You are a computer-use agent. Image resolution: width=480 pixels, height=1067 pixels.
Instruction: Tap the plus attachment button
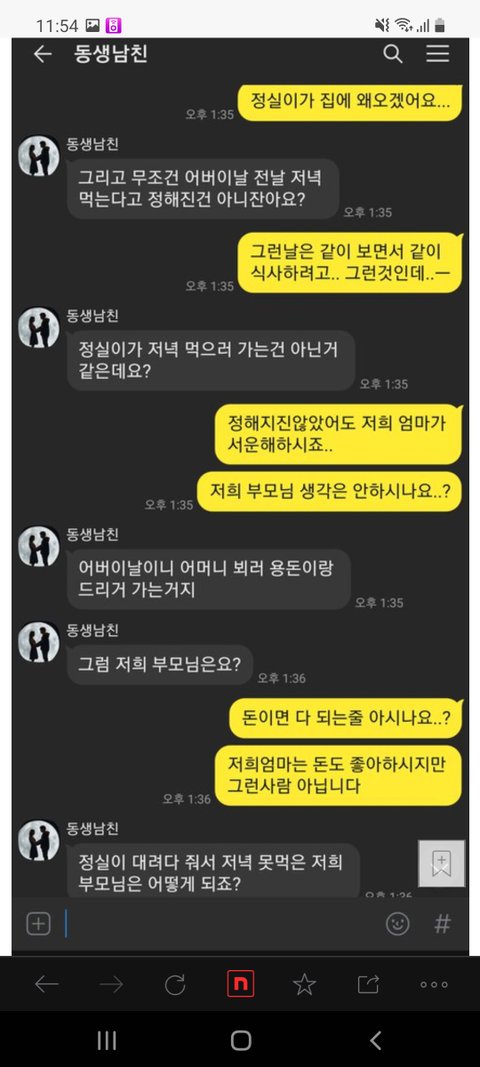pos(38,923)
